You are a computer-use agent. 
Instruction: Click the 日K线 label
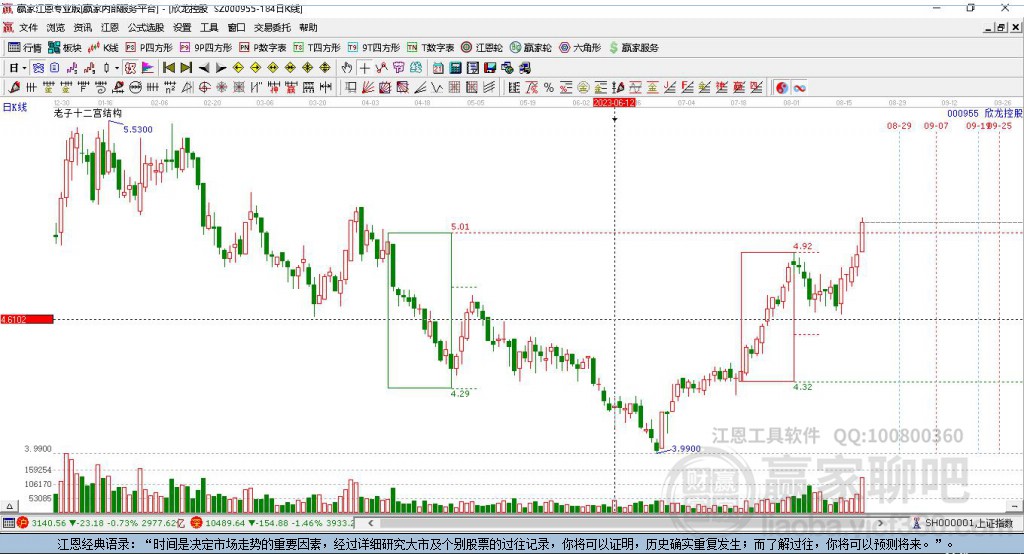[15, 107]
